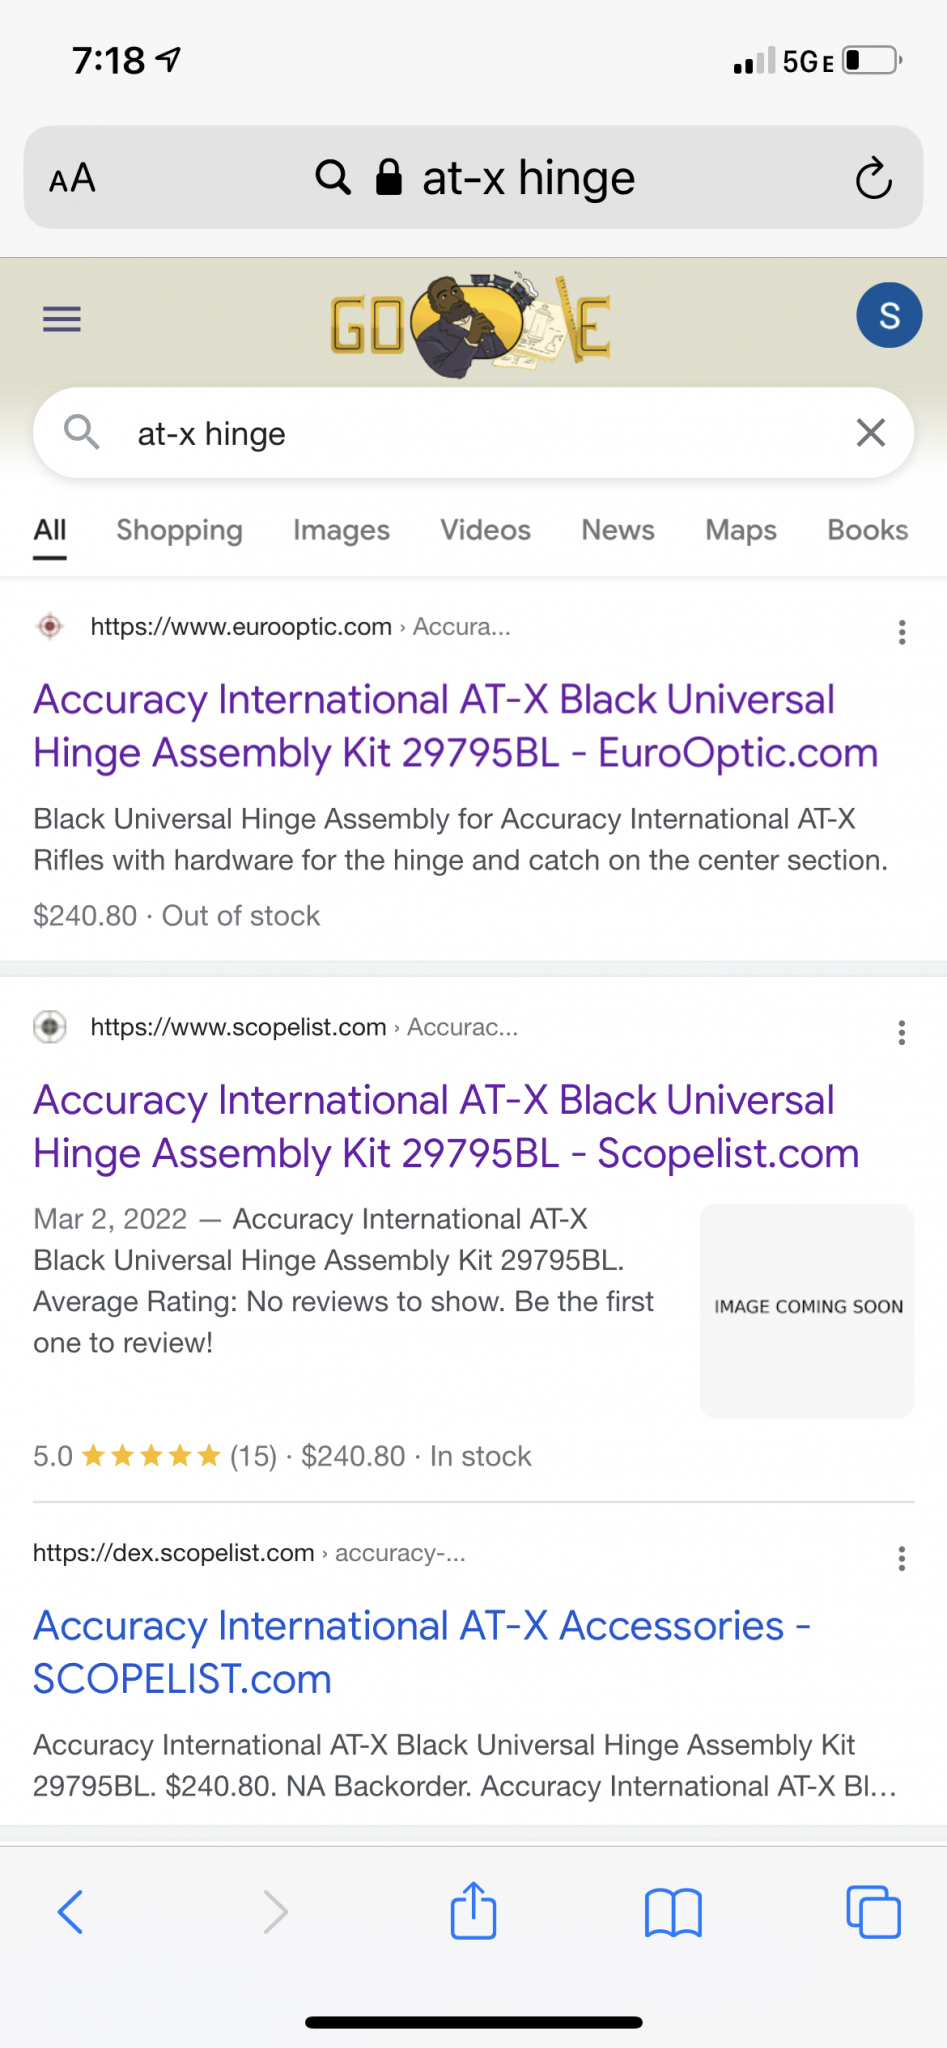Open Safari bookmarks icon
Viewport: 947px width, 2048px height.
pyautogui.click(x=673, y=1911)
